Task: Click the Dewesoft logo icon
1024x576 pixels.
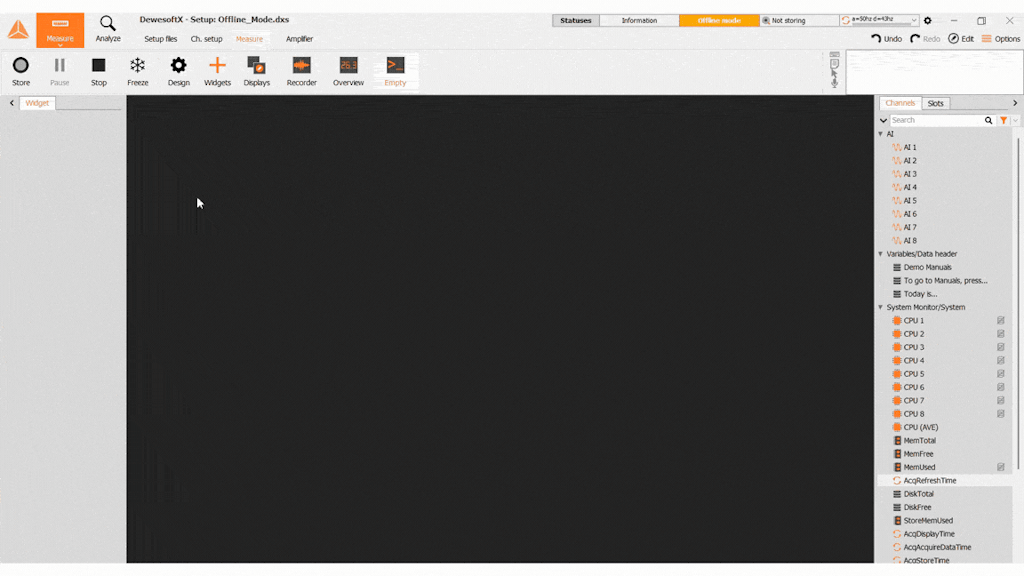Action: pos(18,30)
